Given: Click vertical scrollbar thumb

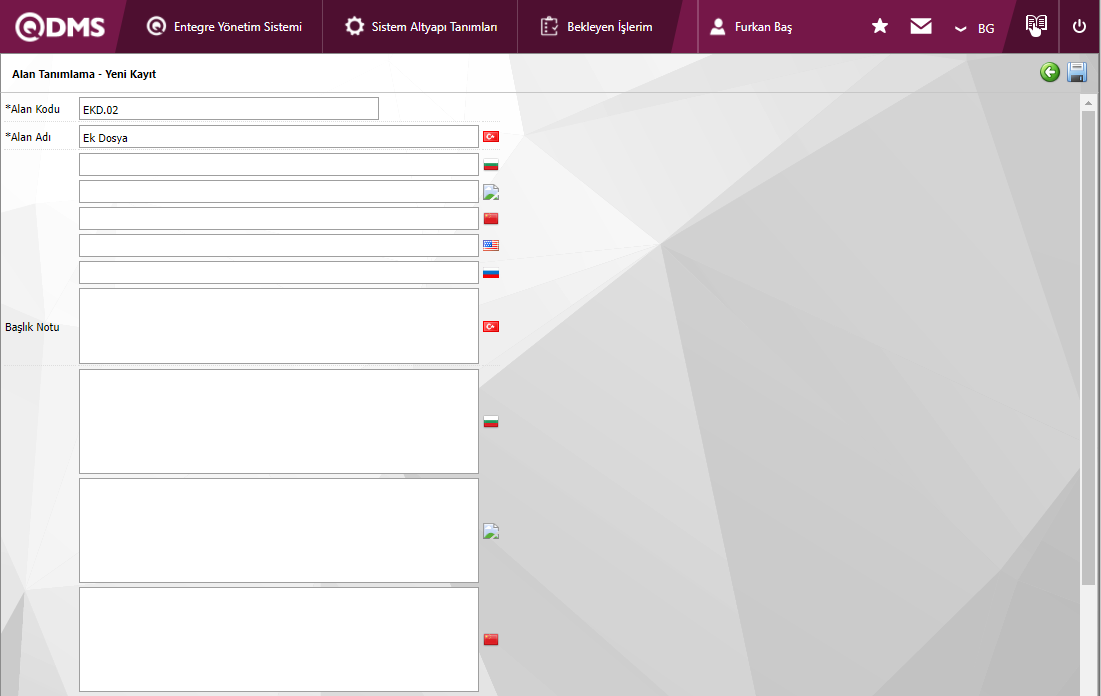Looking at the screenshot, I should tap(1088, 348).
